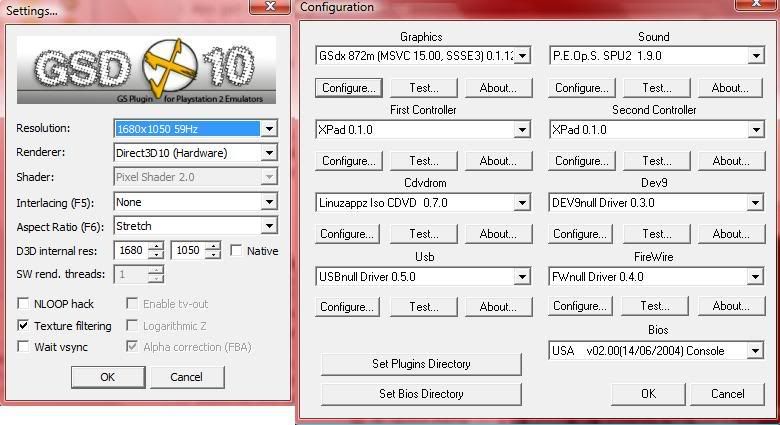Enable the Wait vsync checkbox
The width and height of the screenshot is (780, 425).
tap(23, 346)
